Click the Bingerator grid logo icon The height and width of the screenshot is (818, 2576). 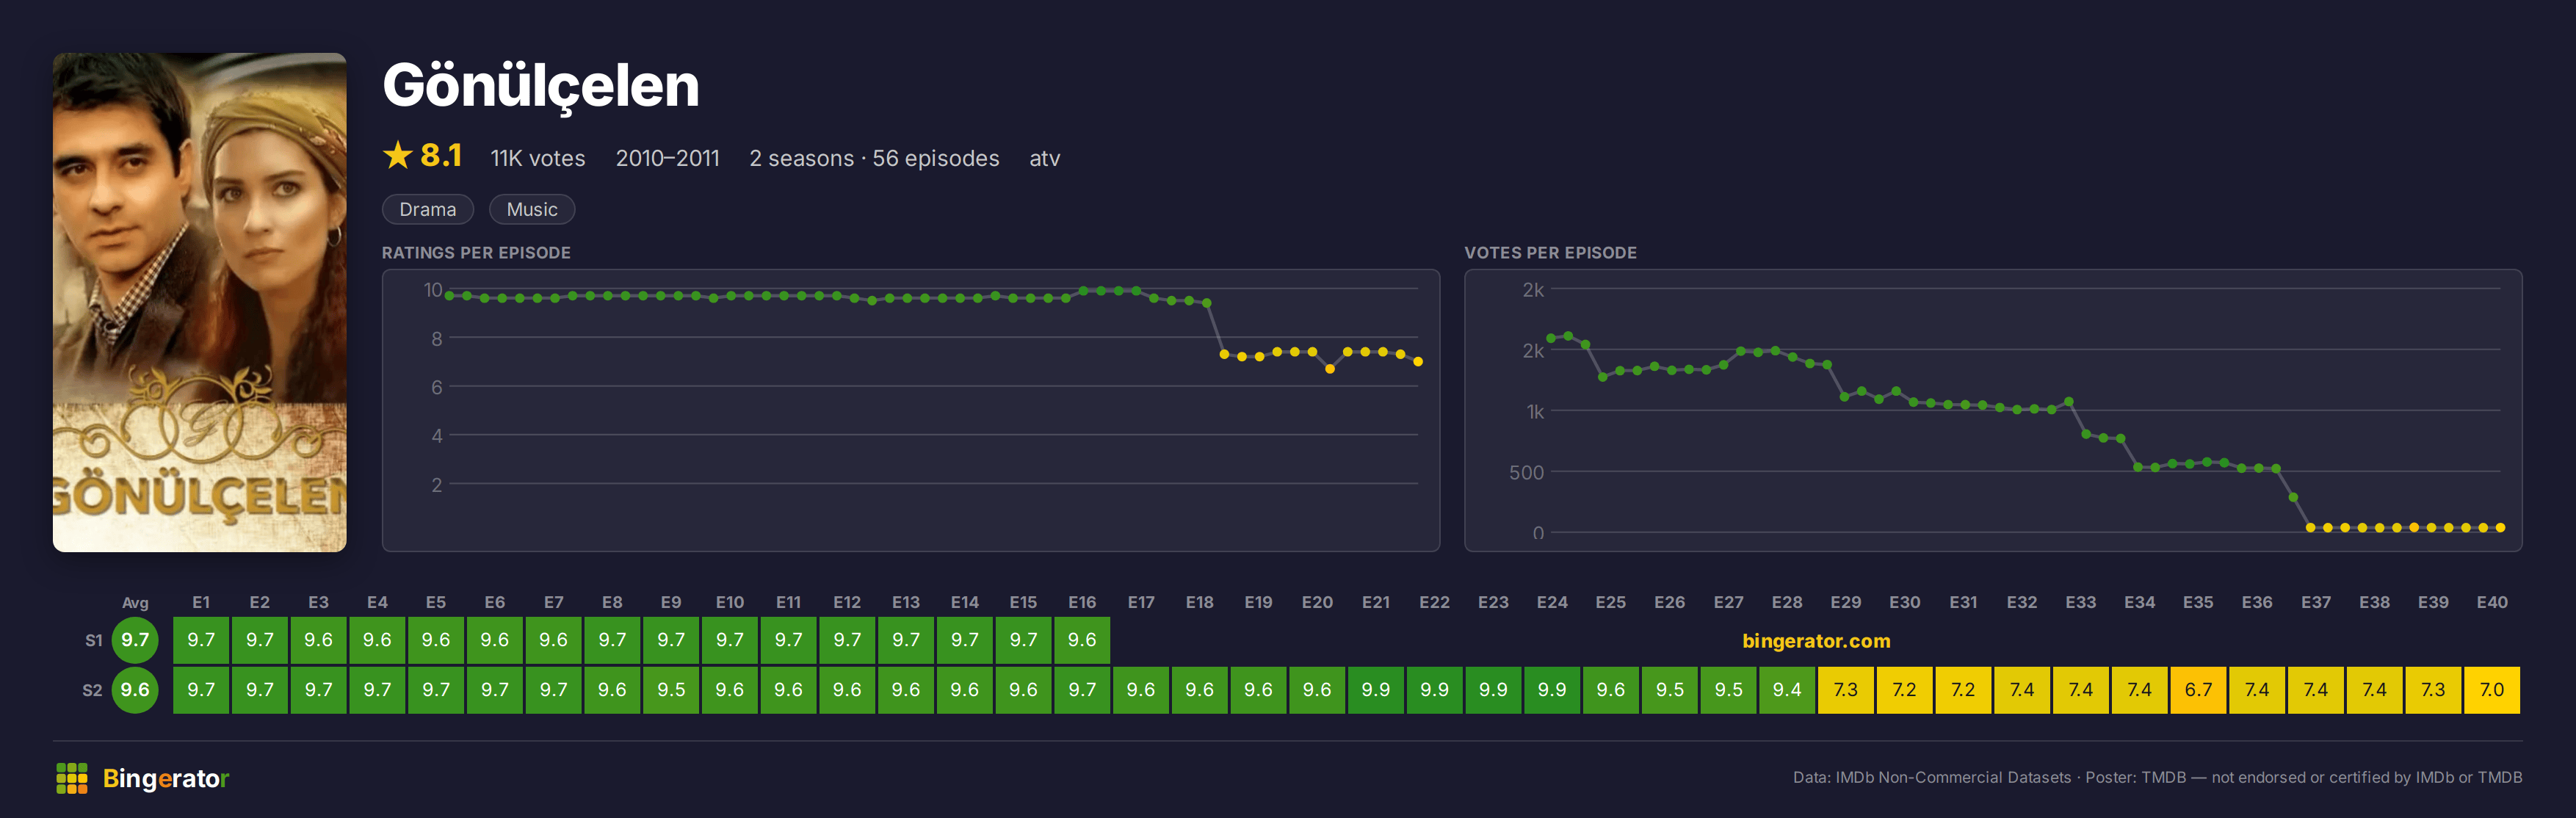(72, 778)
